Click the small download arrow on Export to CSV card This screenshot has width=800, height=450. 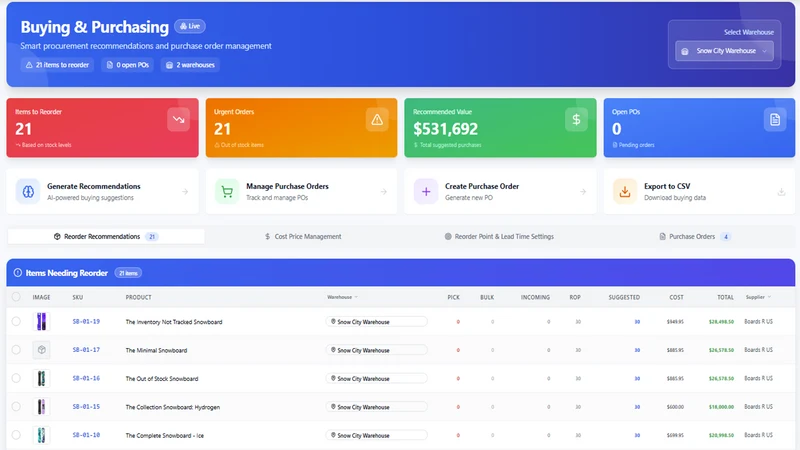tap(781, 192)
